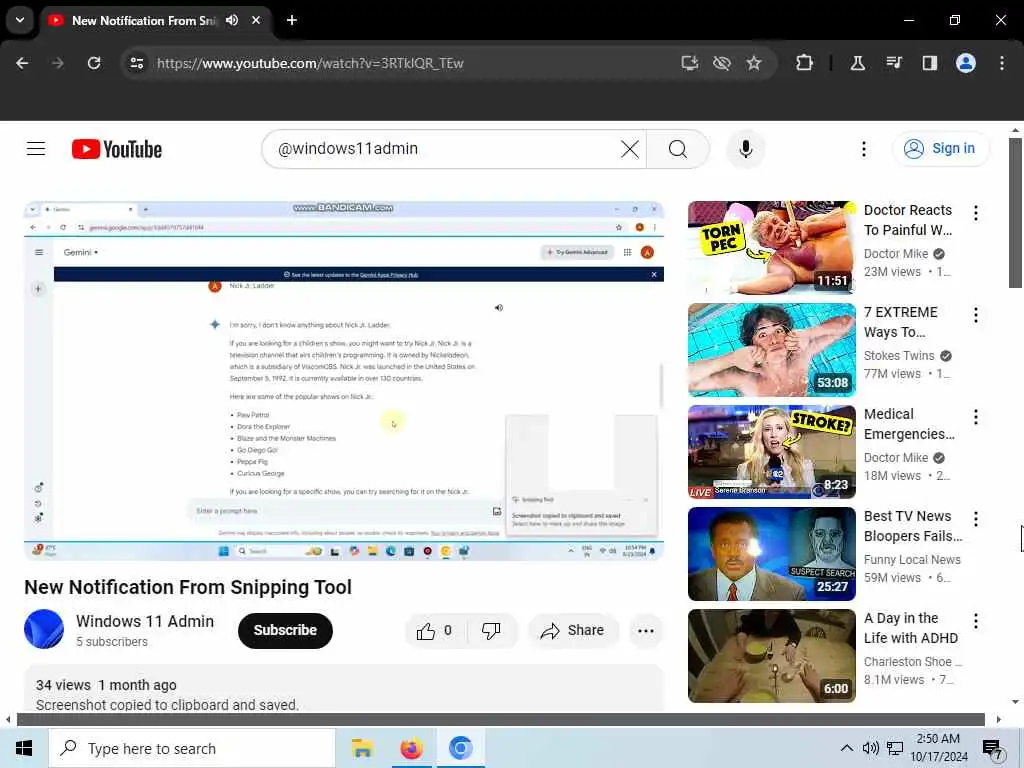Screen dimensions: 1024x768
Task: Go back with browser back arrow
Action: click(22, 63)
